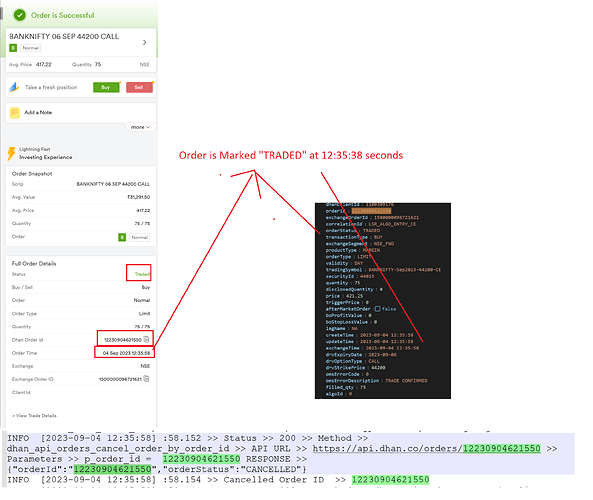
Task: Expand View Trade Details
Action: click(34, 416)
